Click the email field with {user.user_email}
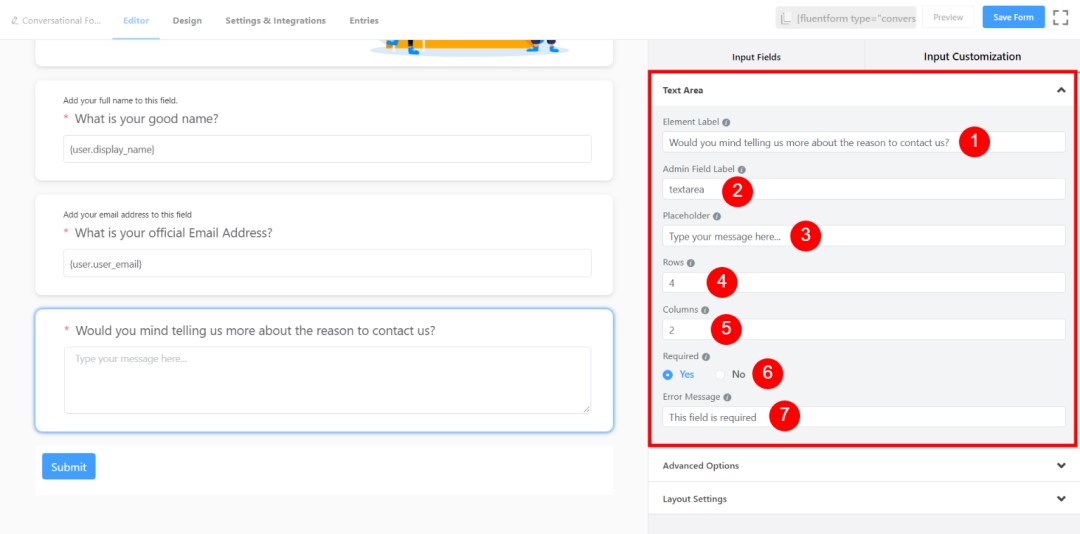This screenshot has width=1080, height=534. tap(327, 263)
